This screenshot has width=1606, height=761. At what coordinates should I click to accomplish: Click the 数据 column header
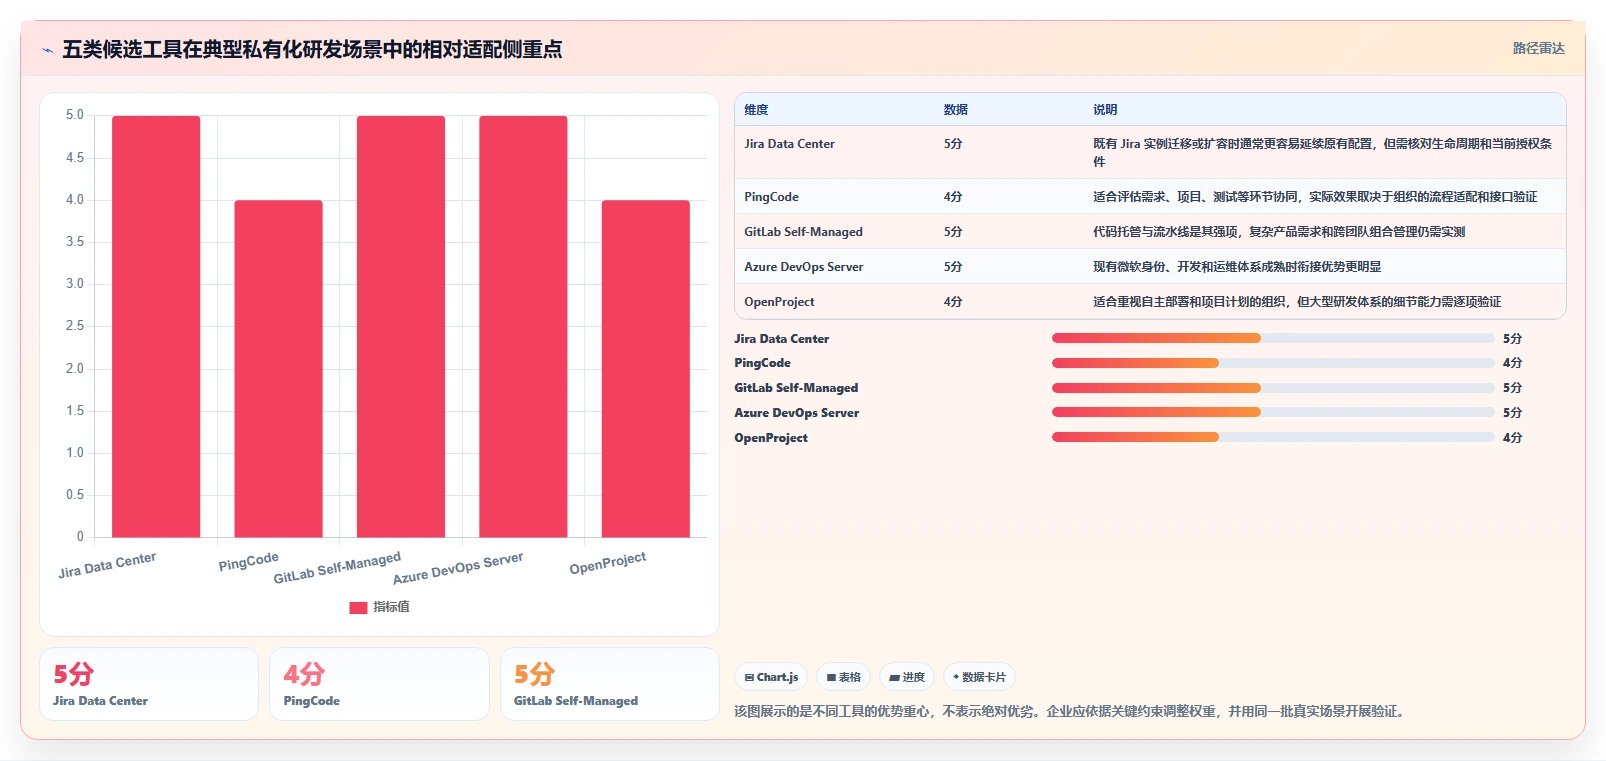pos(955,110)
